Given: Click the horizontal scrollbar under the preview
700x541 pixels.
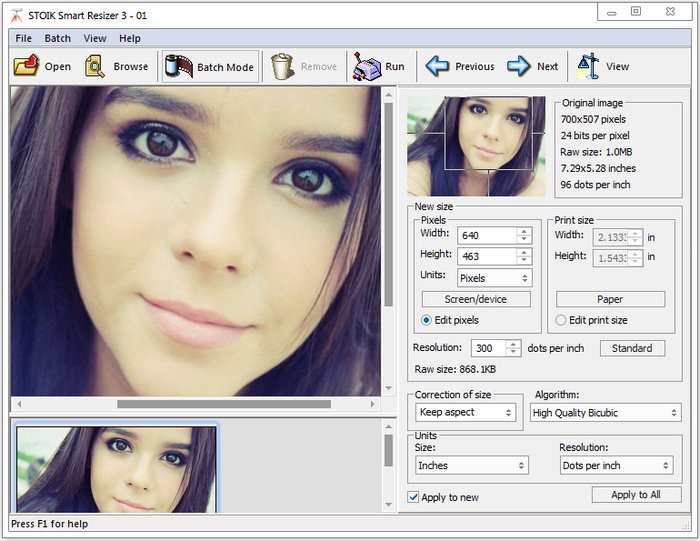Looking at the screenshot, I should [x=223, y=404].
